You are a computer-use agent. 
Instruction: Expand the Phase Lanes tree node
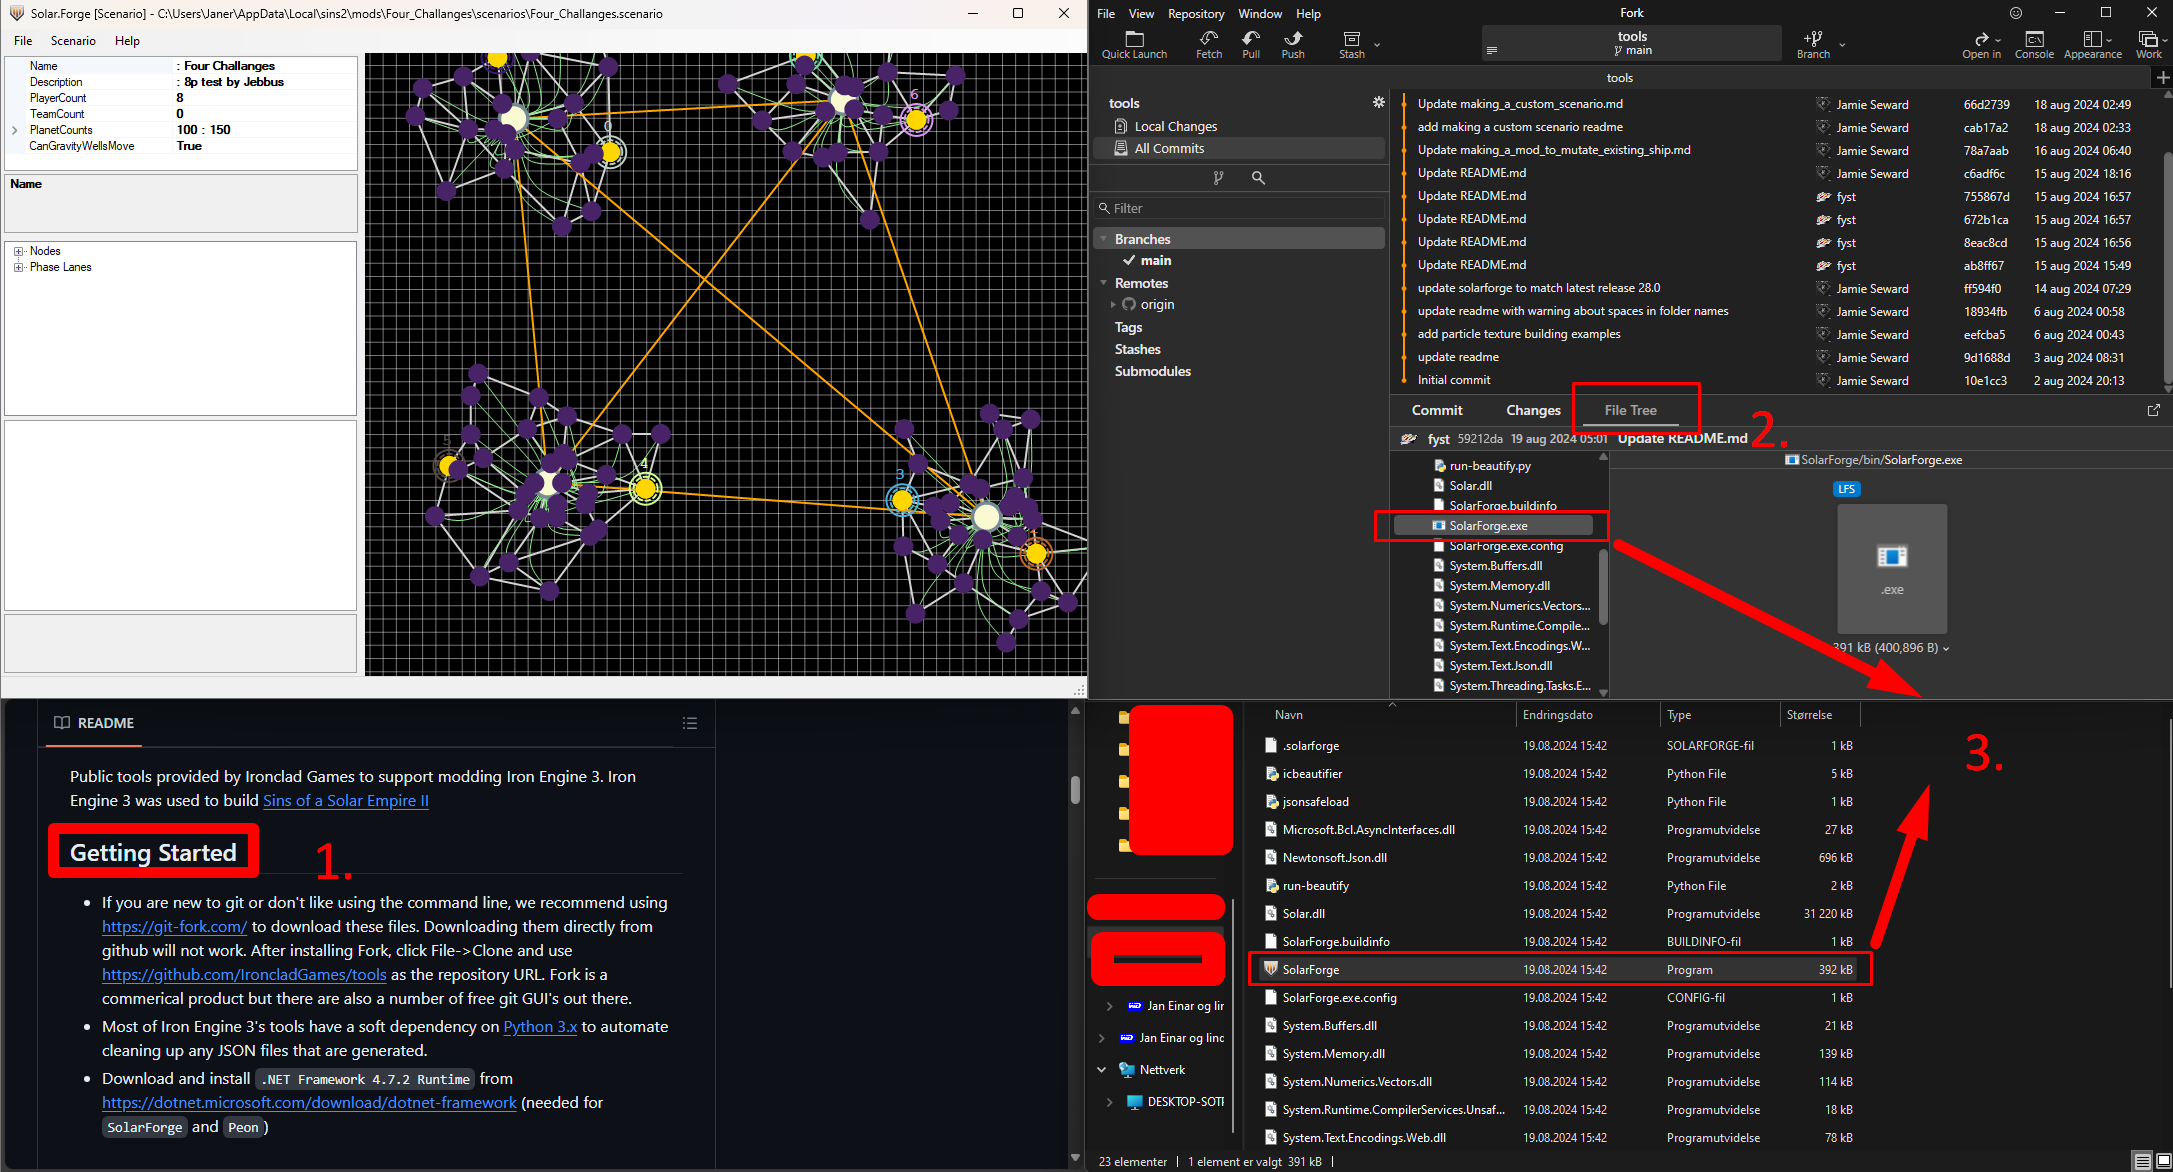[18, 267]
